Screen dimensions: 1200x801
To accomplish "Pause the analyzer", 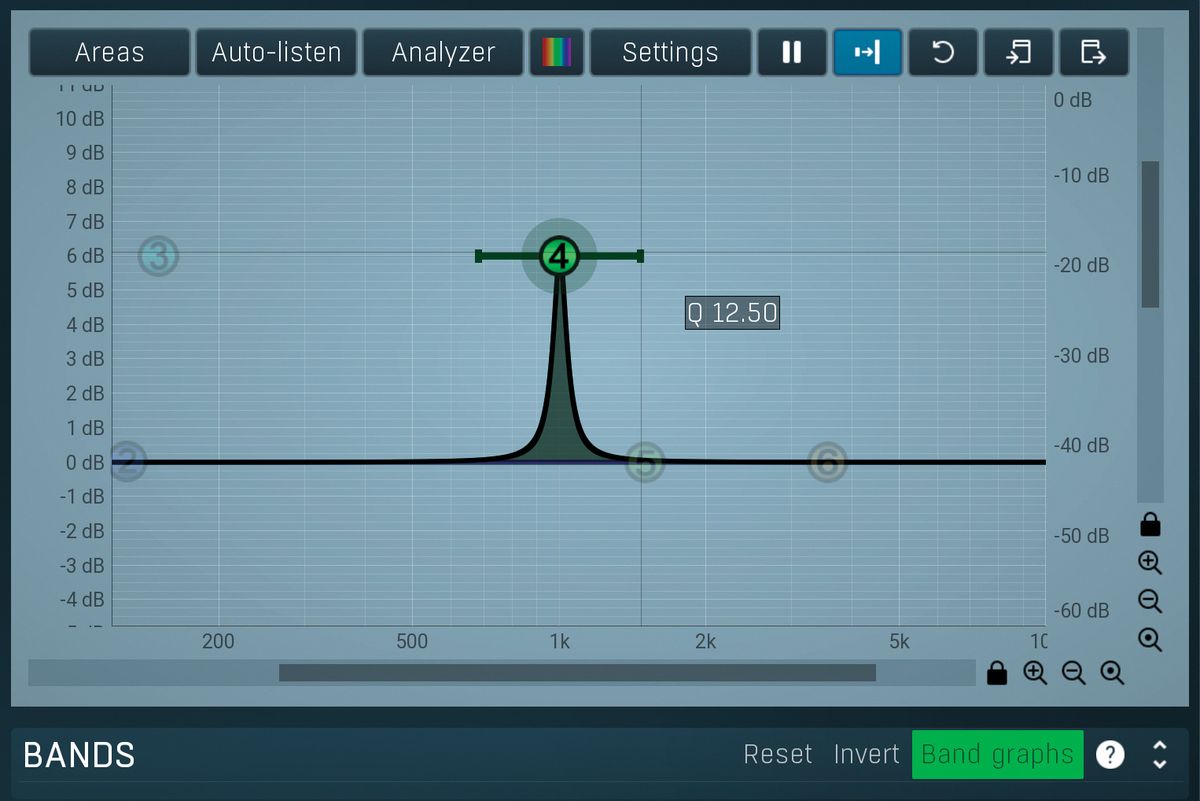I will tap(792, 52).
